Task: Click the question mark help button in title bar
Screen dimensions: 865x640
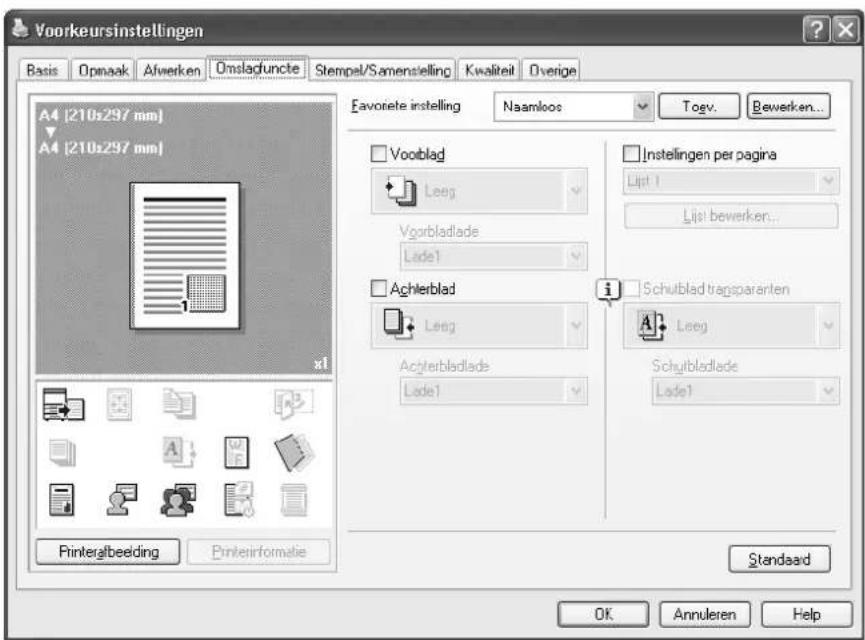Action: (817, 29)
